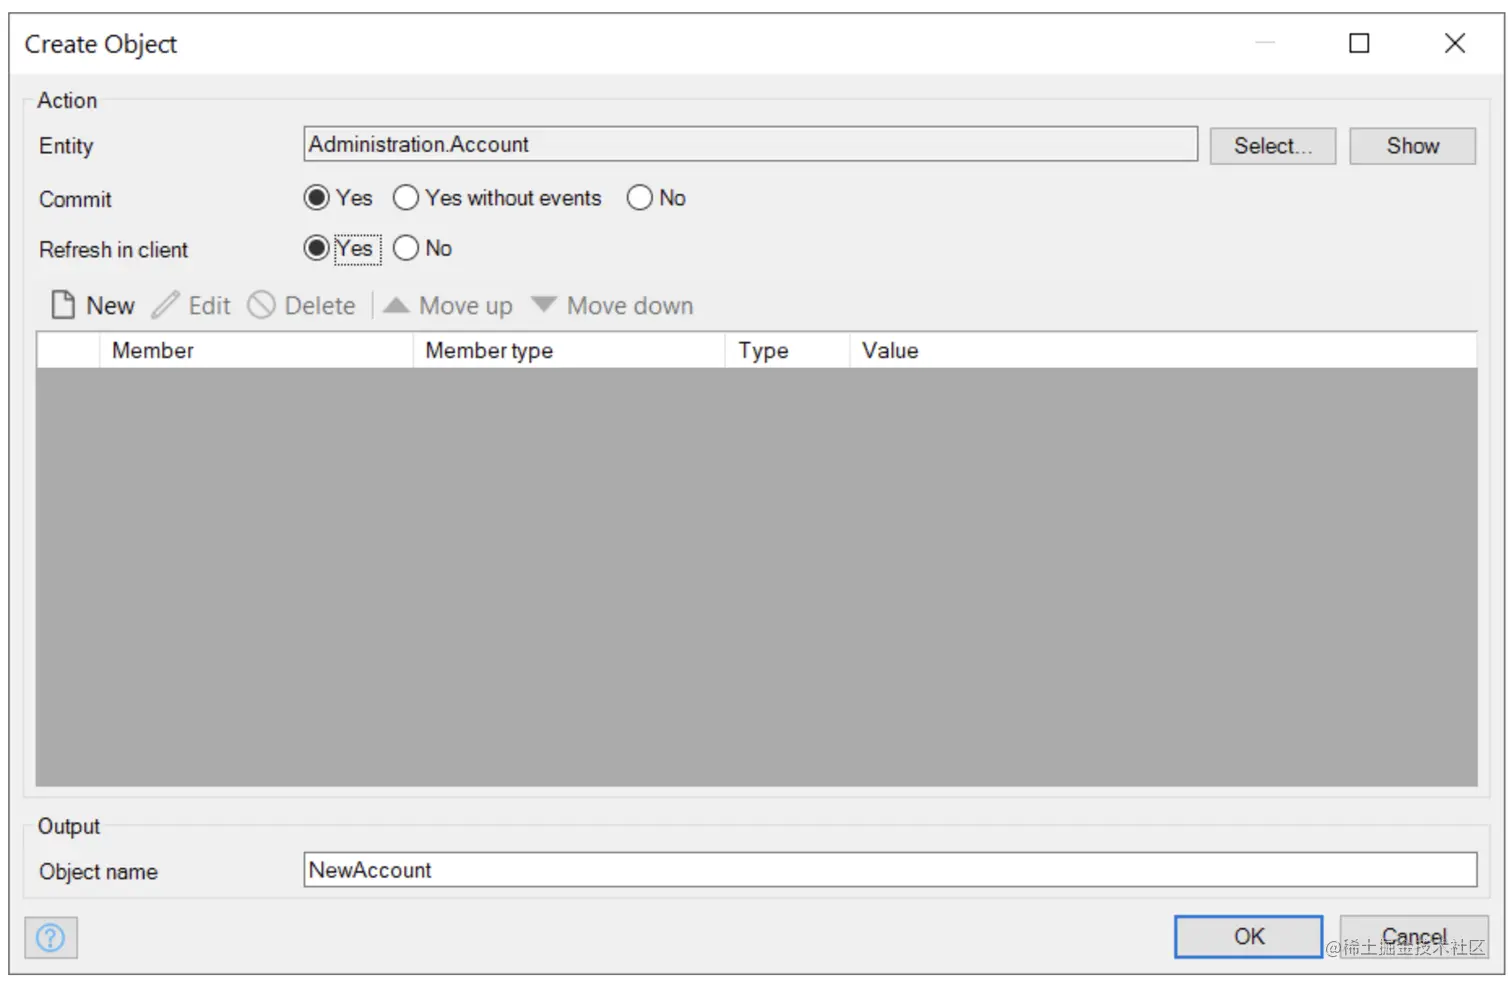Click the Type column header
Image resolution: width=1512 pixels, height=984 pixels.
[787, 351]
